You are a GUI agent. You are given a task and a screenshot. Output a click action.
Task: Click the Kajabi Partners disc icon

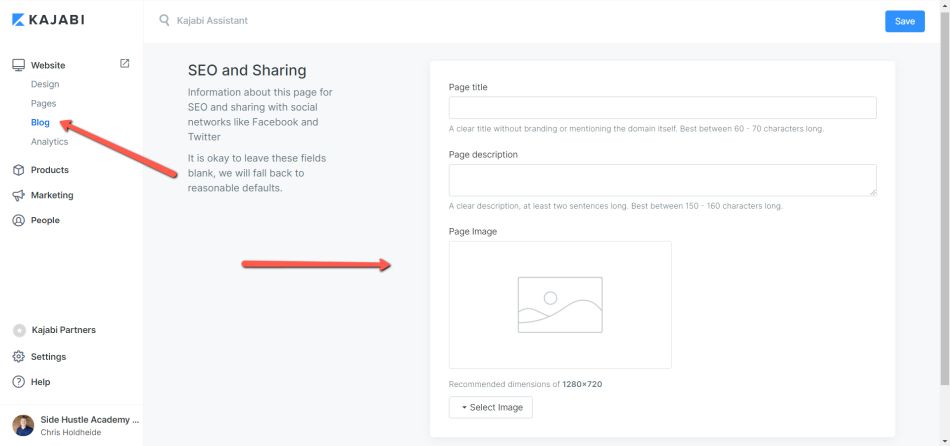[x=19, y=330]
